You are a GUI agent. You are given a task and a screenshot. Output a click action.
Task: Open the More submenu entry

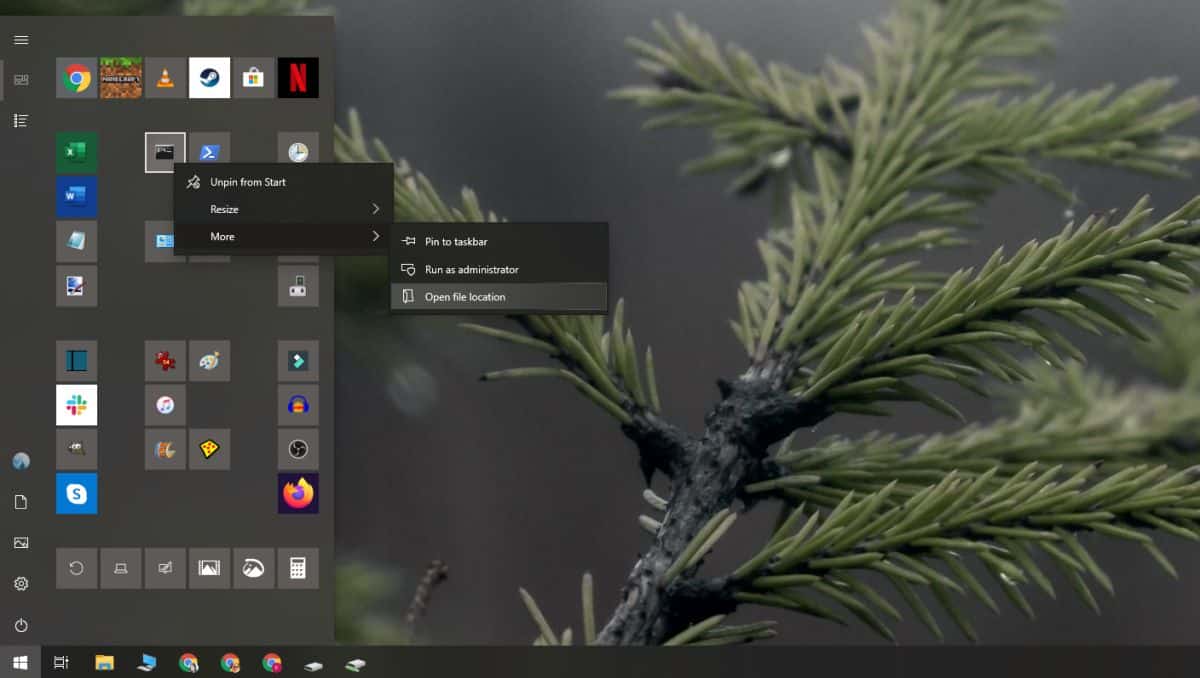click(x=284, y=236)
